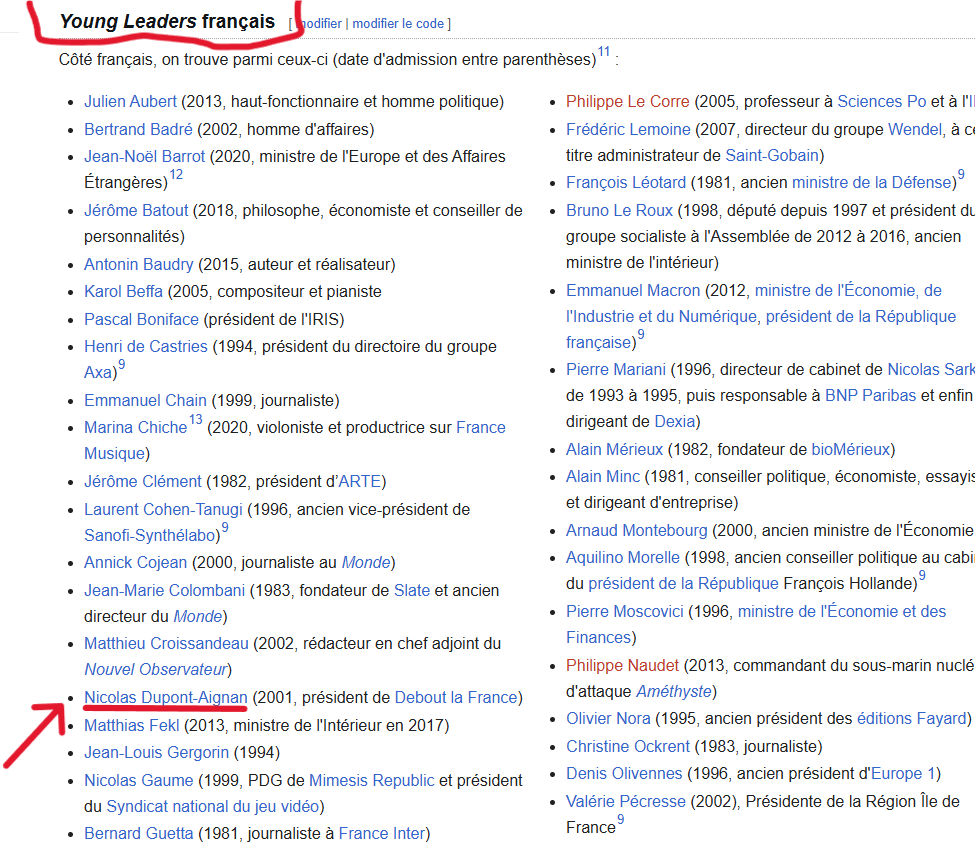Click the section's modifier le code link
The height and width of the screenshot is (842, 975).
click(398, 24)
